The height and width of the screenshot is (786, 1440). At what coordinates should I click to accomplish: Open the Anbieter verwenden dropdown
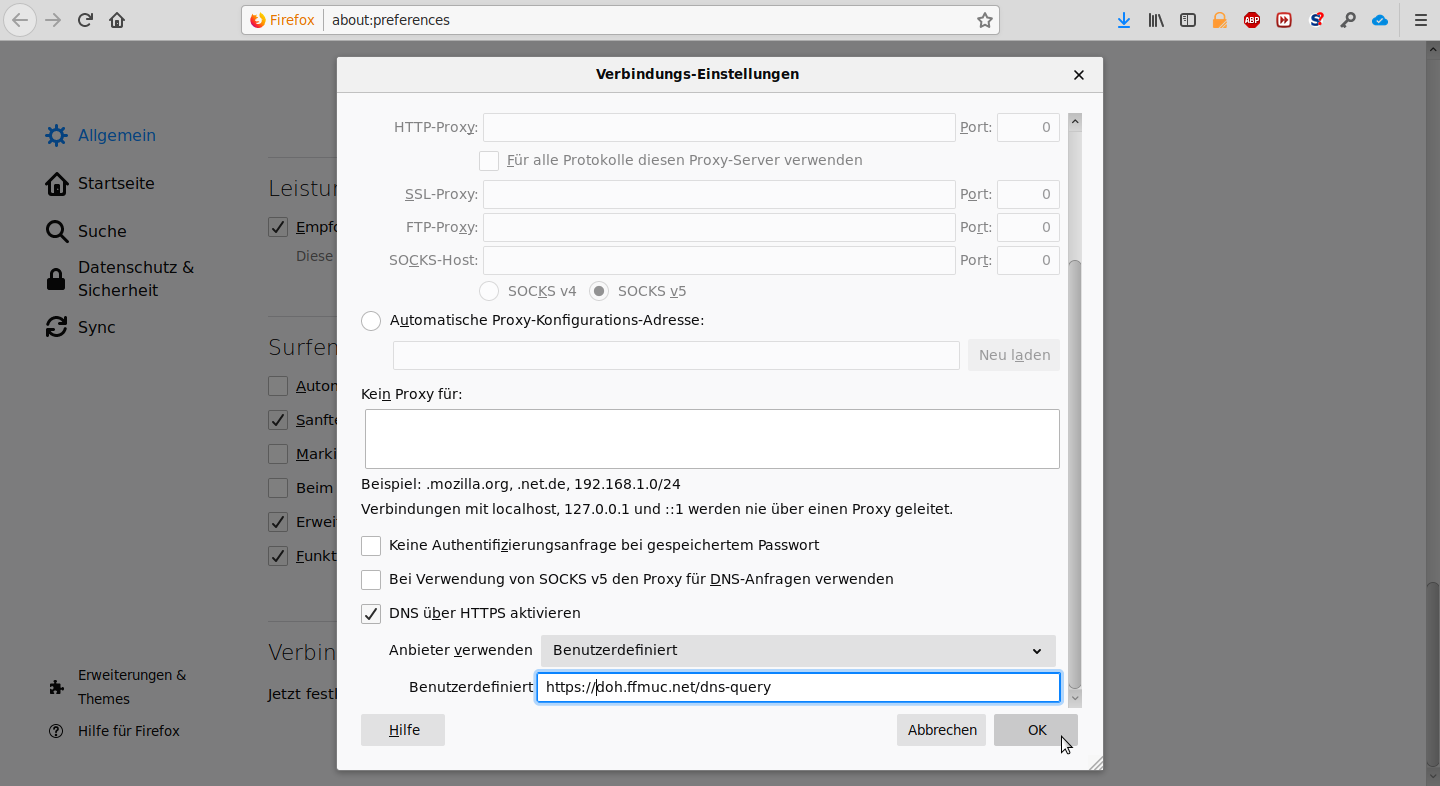point(798,651)
